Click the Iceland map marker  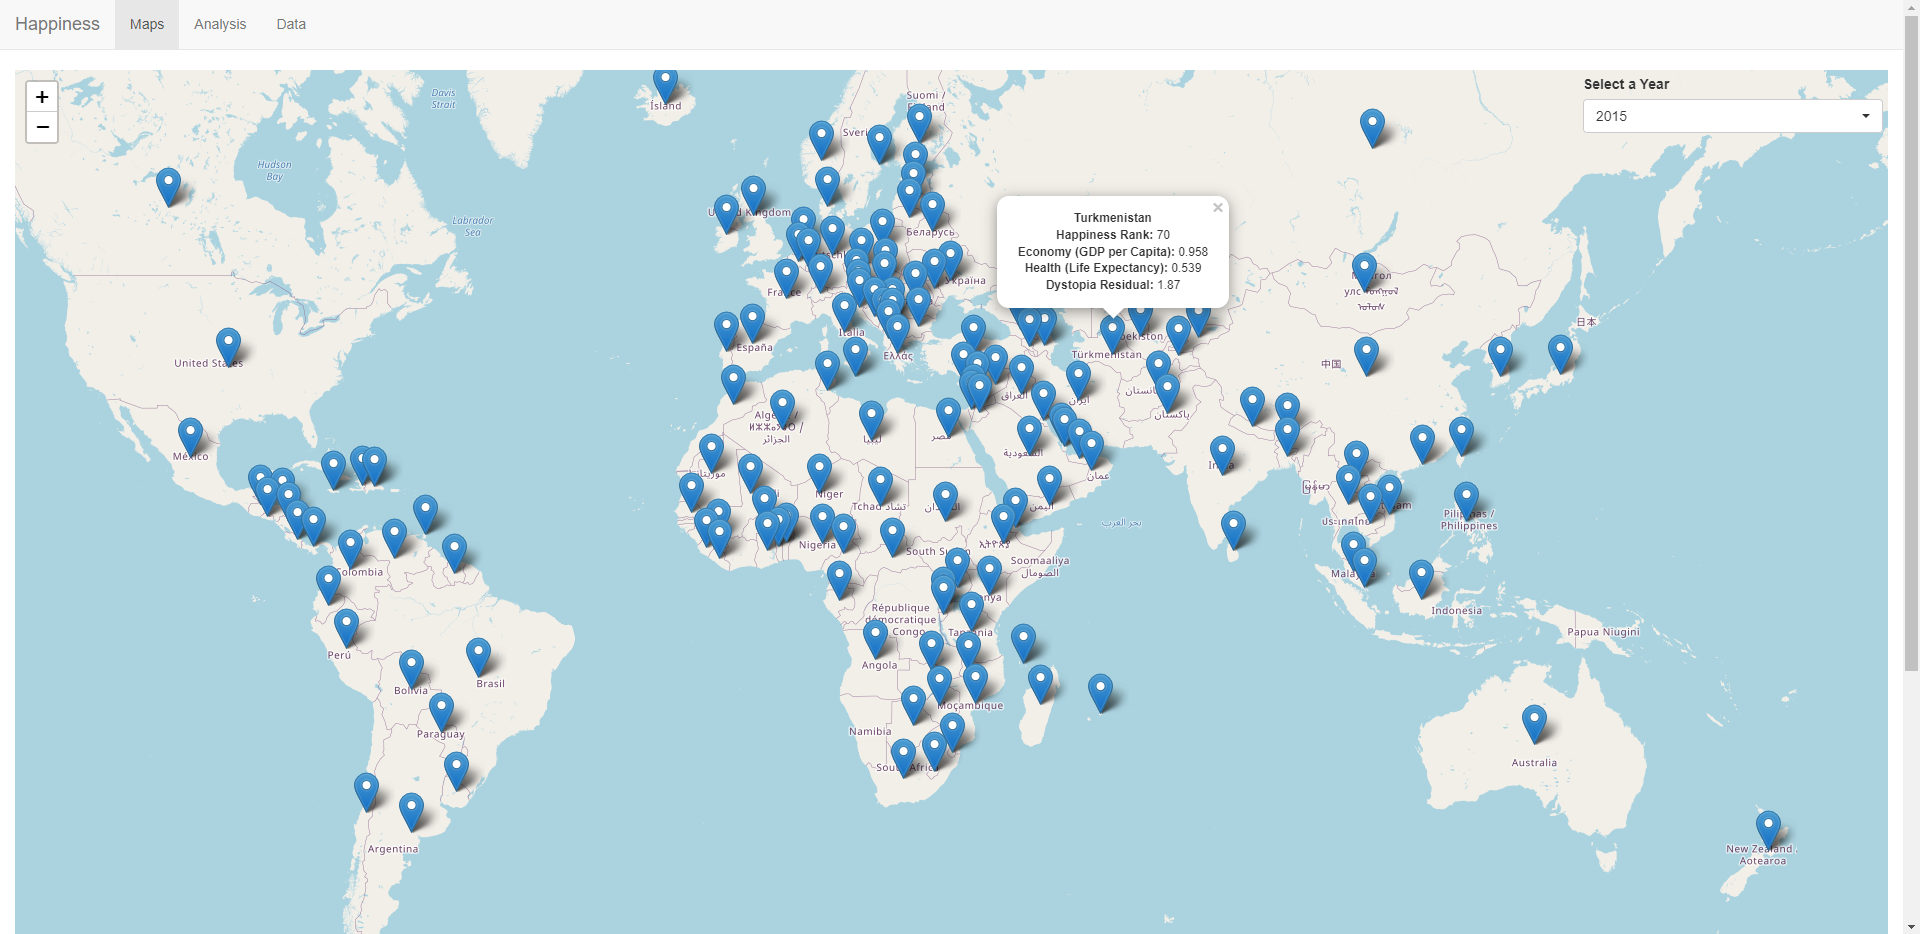665,82
